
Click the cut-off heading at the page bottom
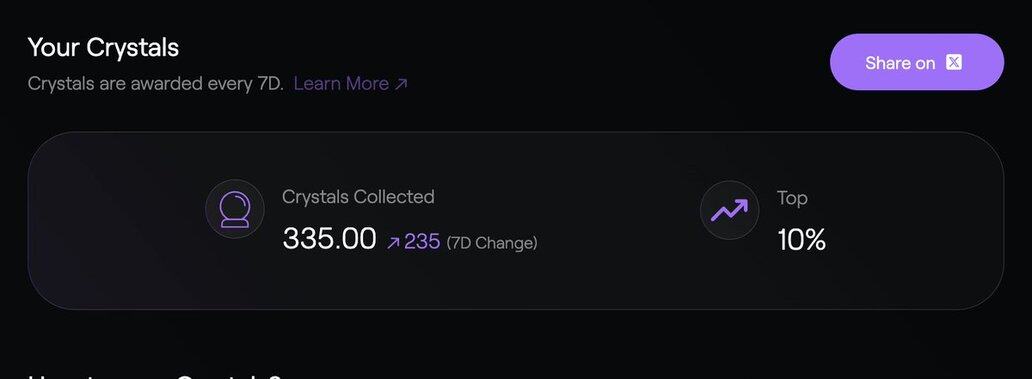[155, 376]
